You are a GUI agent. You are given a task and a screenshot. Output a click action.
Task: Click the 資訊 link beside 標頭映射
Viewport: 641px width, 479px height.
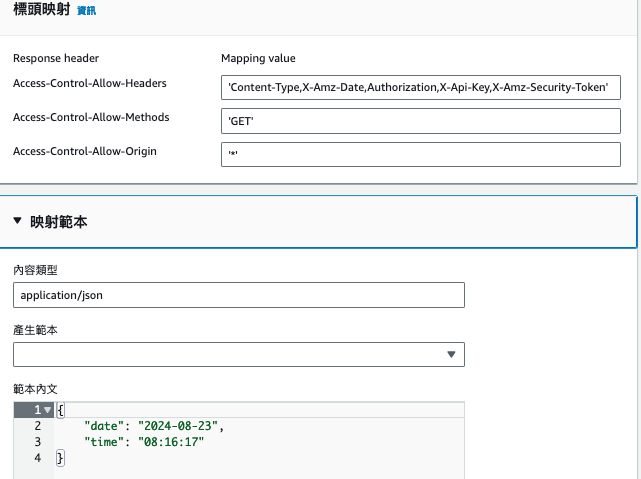(87, 10)
